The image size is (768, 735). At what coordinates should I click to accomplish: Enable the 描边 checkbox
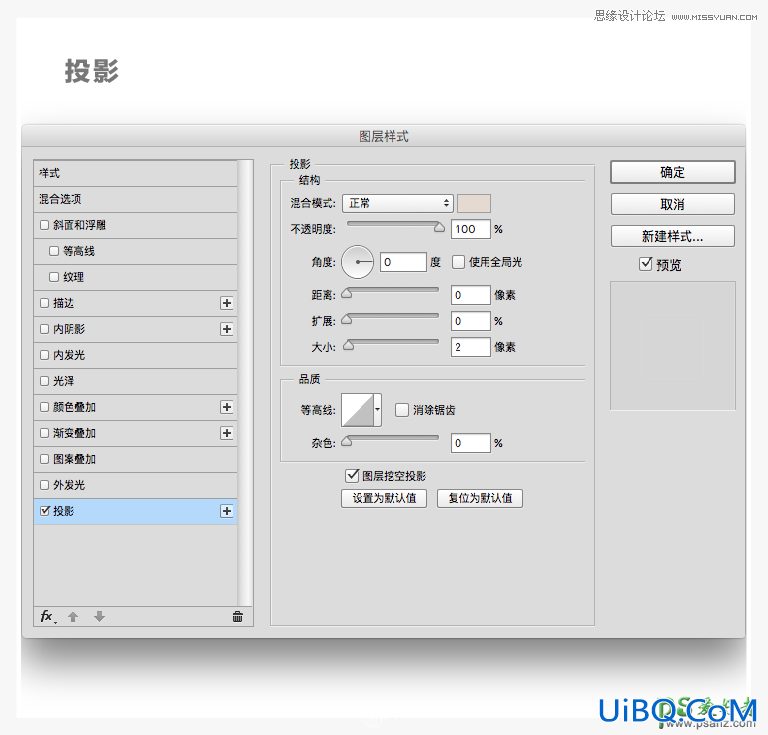pos(45,303)
